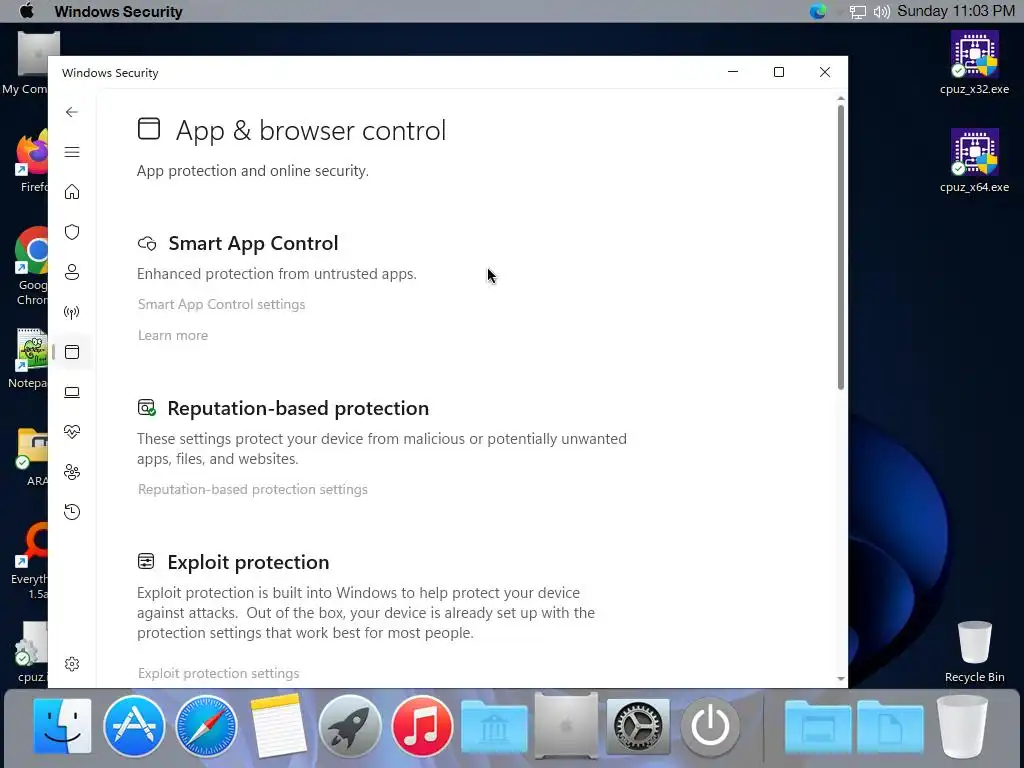Click the volume speaker icon in menu bar
Viewport: 1024px width, 768px height.
click(x=882, y=12)
